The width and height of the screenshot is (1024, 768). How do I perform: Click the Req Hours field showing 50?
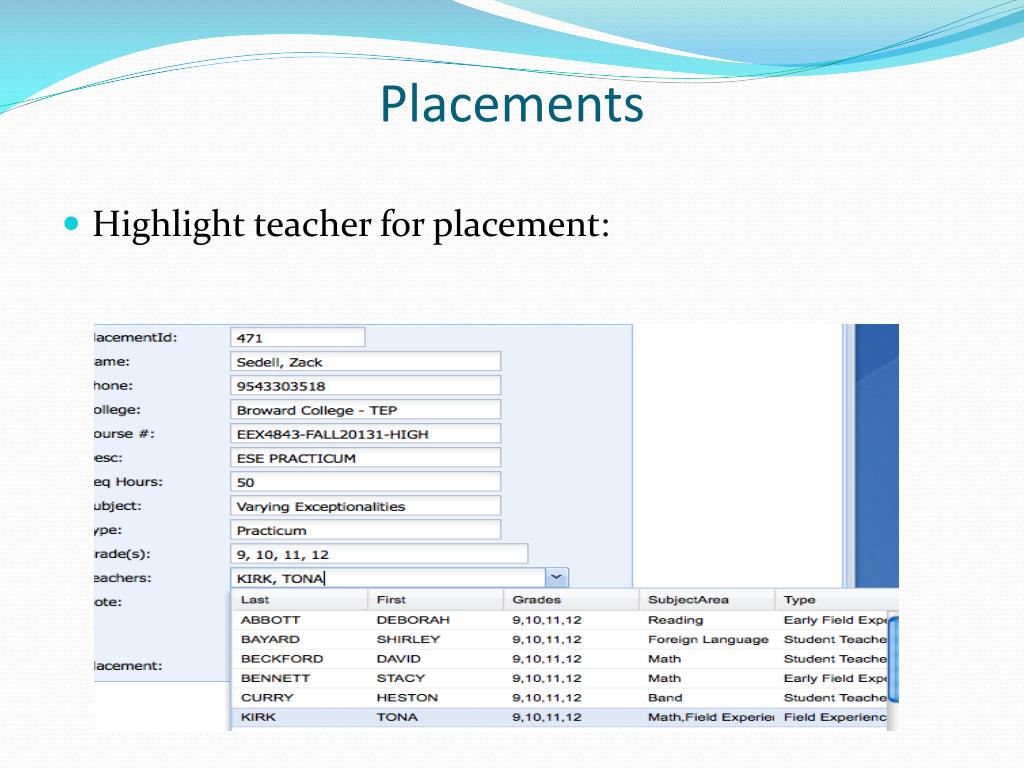[366, 482]
